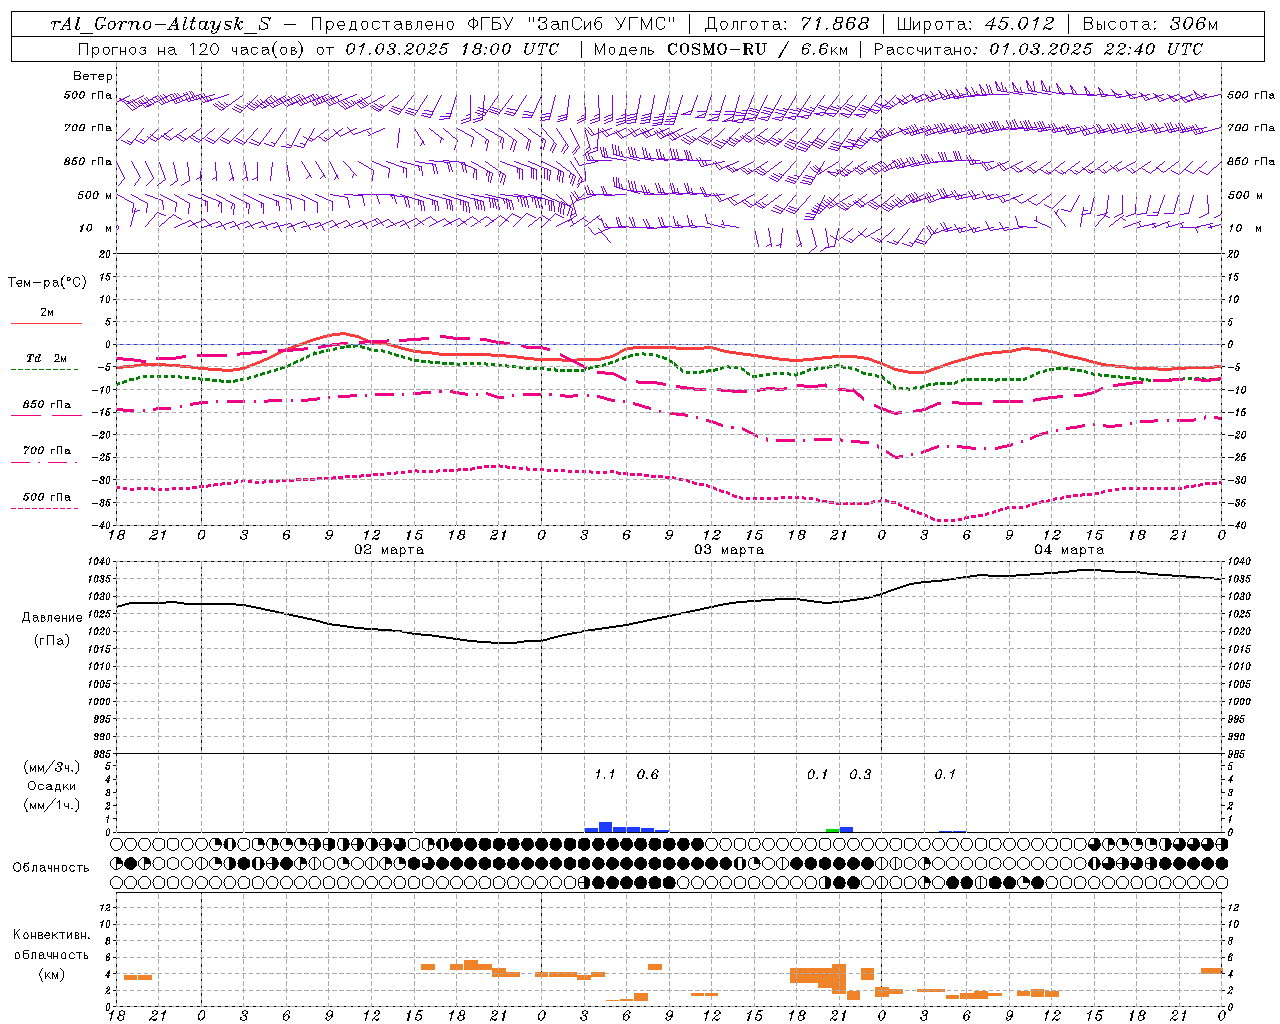Click the Конвективн. panel label
Screen dimensions: 1280x1024
pos(52,935)
